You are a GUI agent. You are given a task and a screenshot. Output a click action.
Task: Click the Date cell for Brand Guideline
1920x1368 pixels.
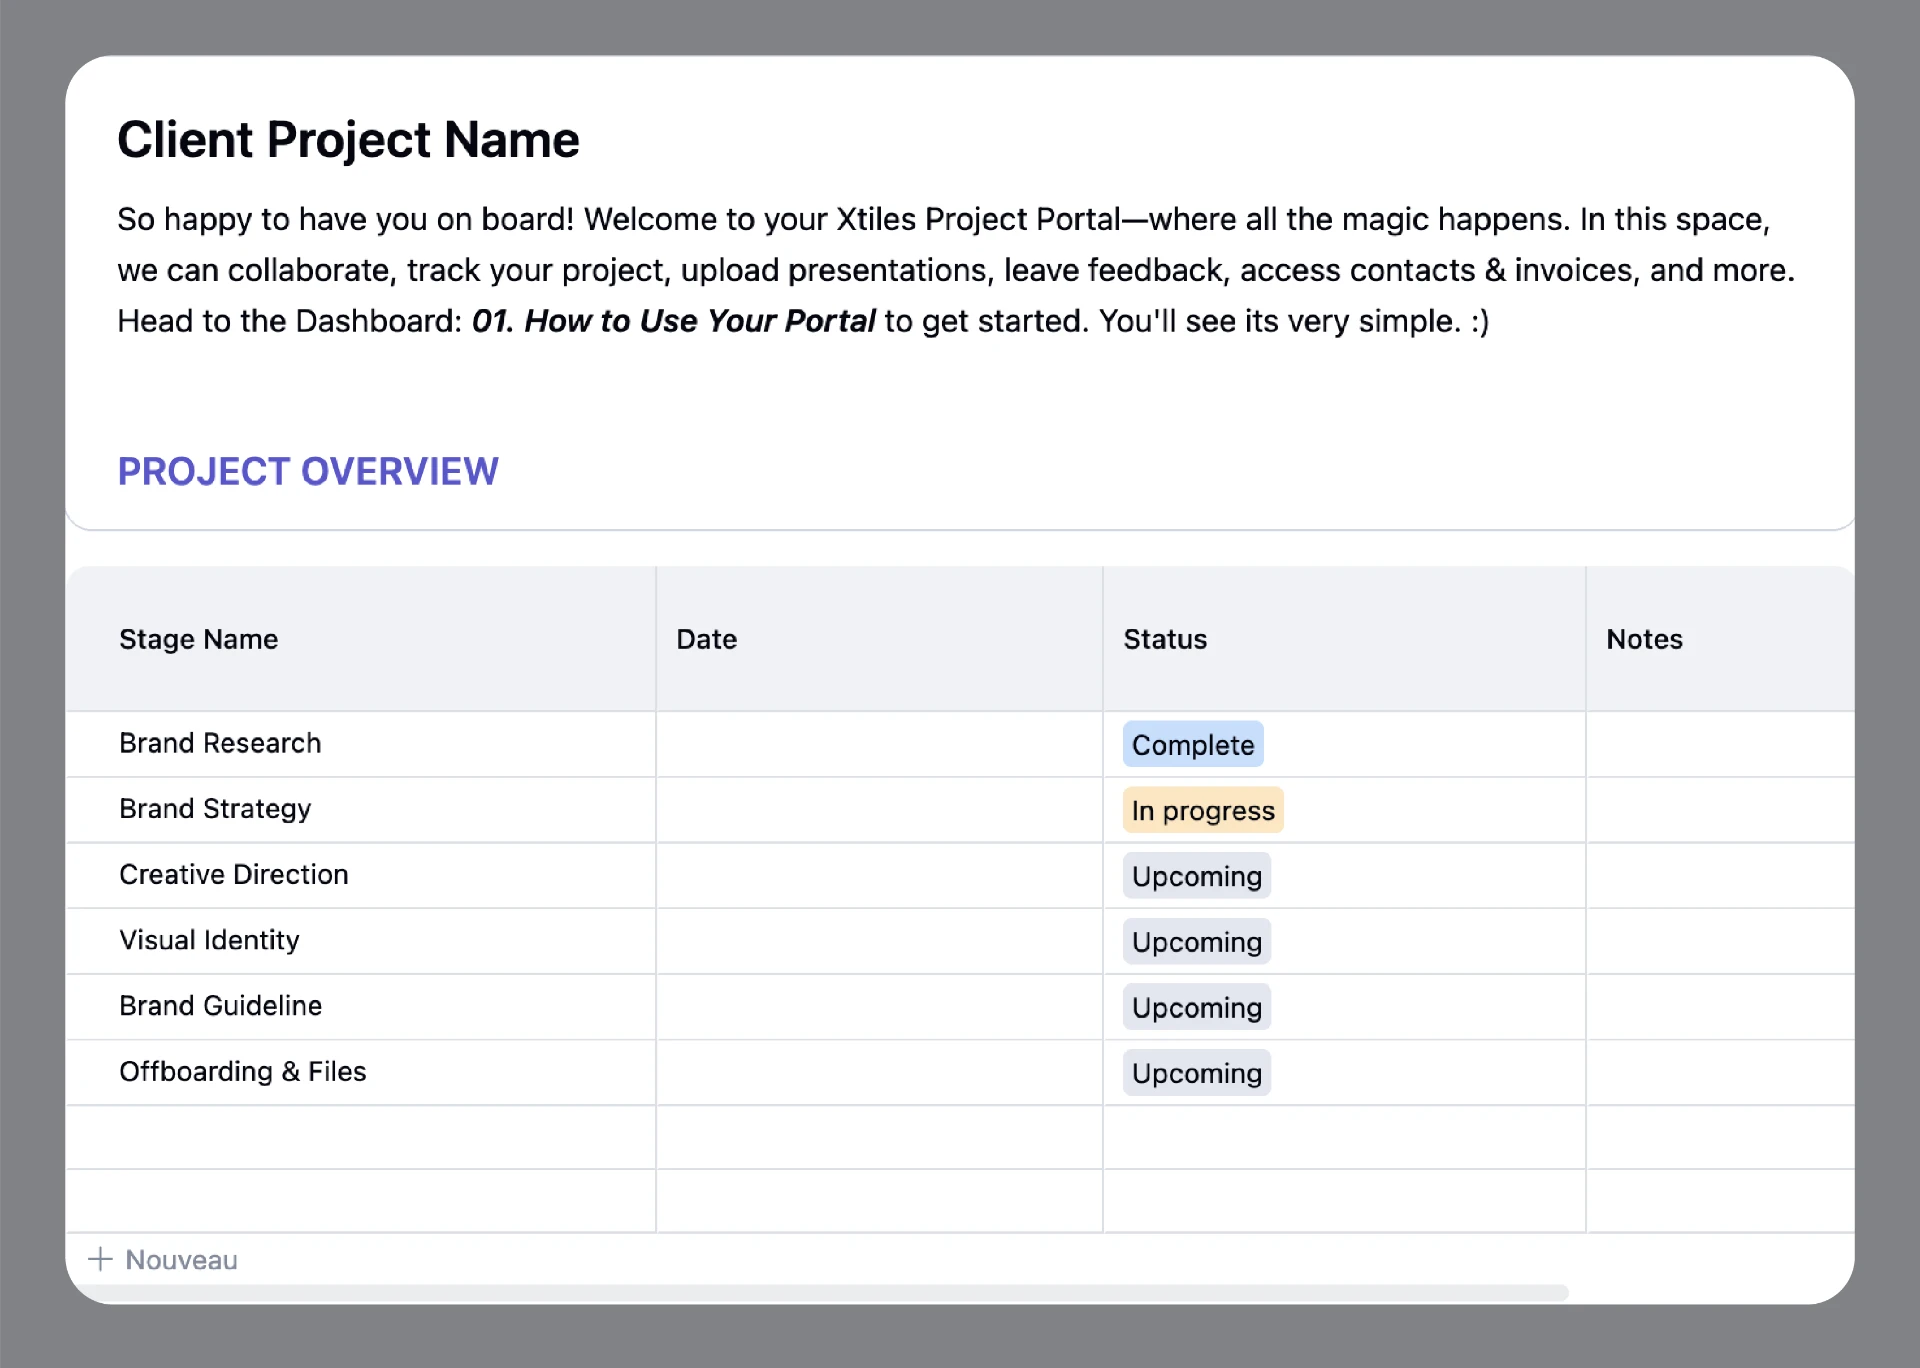(x=880, y=1007)
